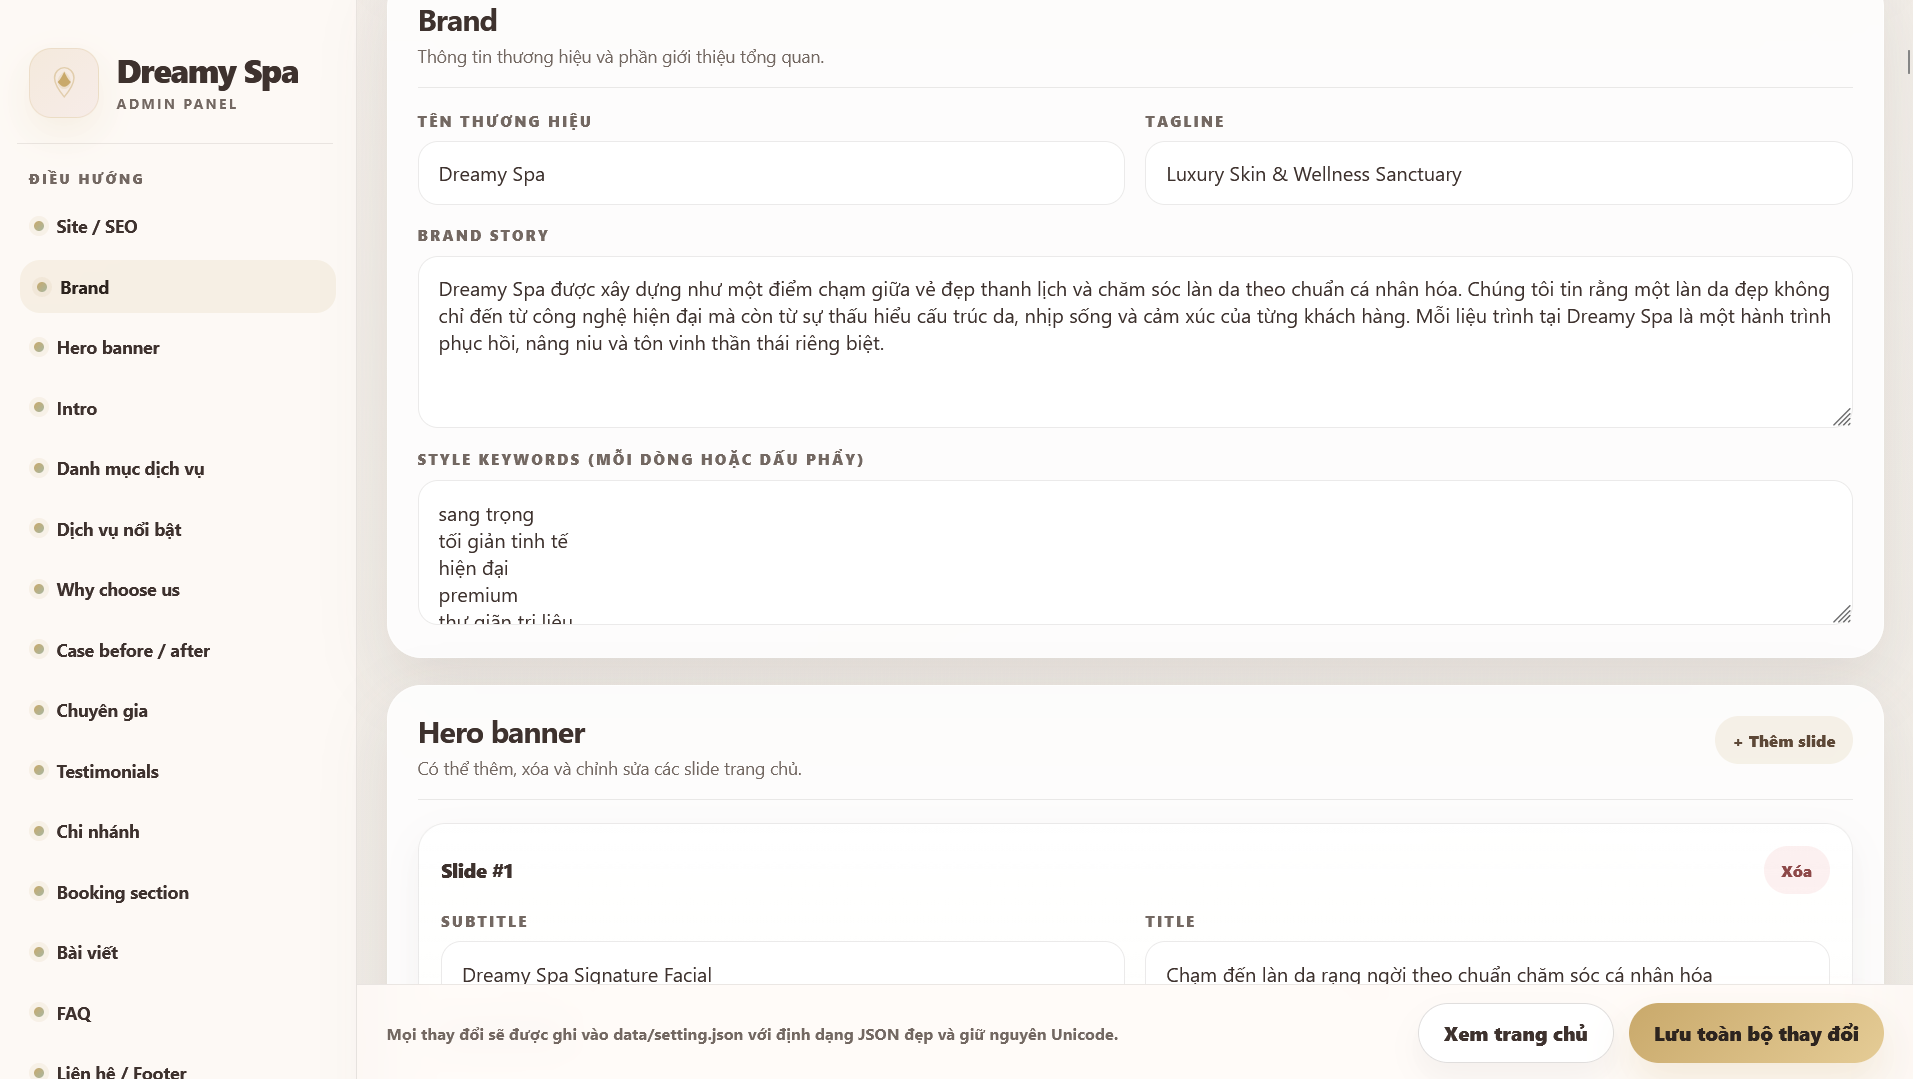The height and width of the screenshot is (1079, 1913).
Task: Navigate to Danh mục dịch vụ
Action: pyautogui.click(x=130, y=469)
